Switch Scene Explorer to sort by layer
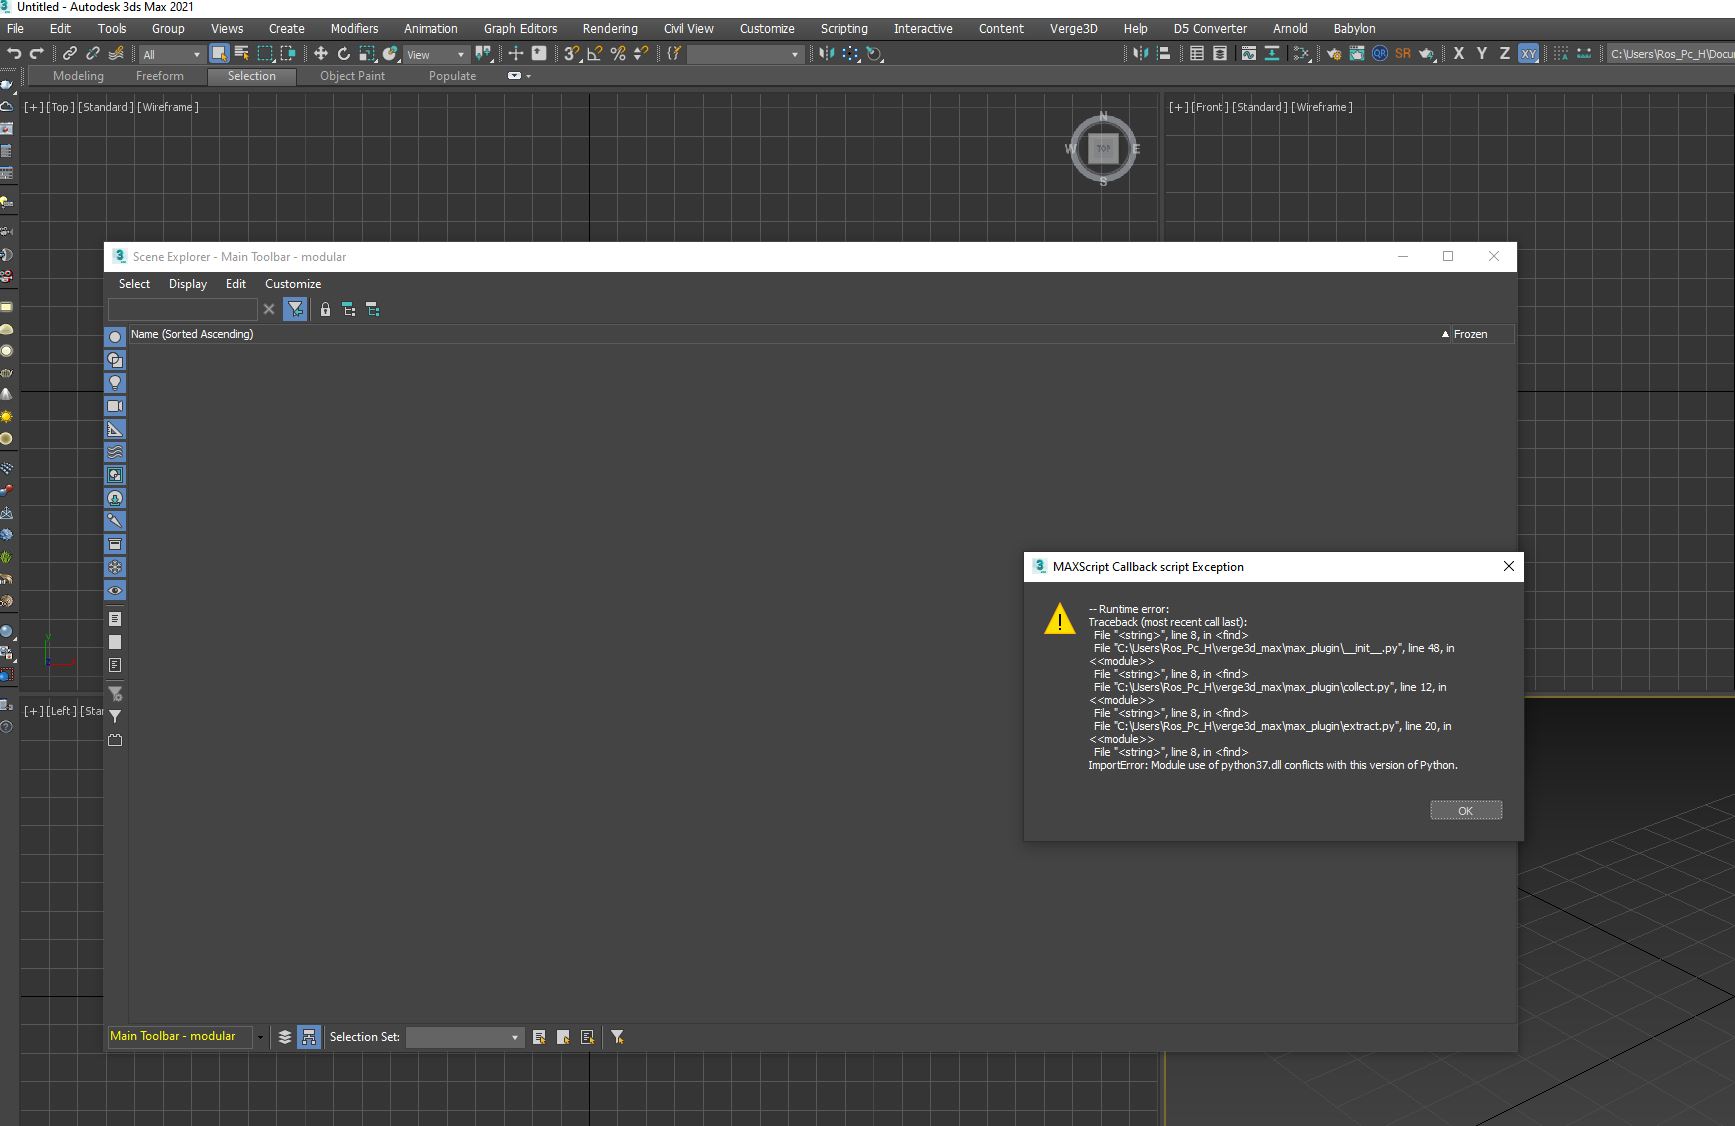 (285, 1037)
